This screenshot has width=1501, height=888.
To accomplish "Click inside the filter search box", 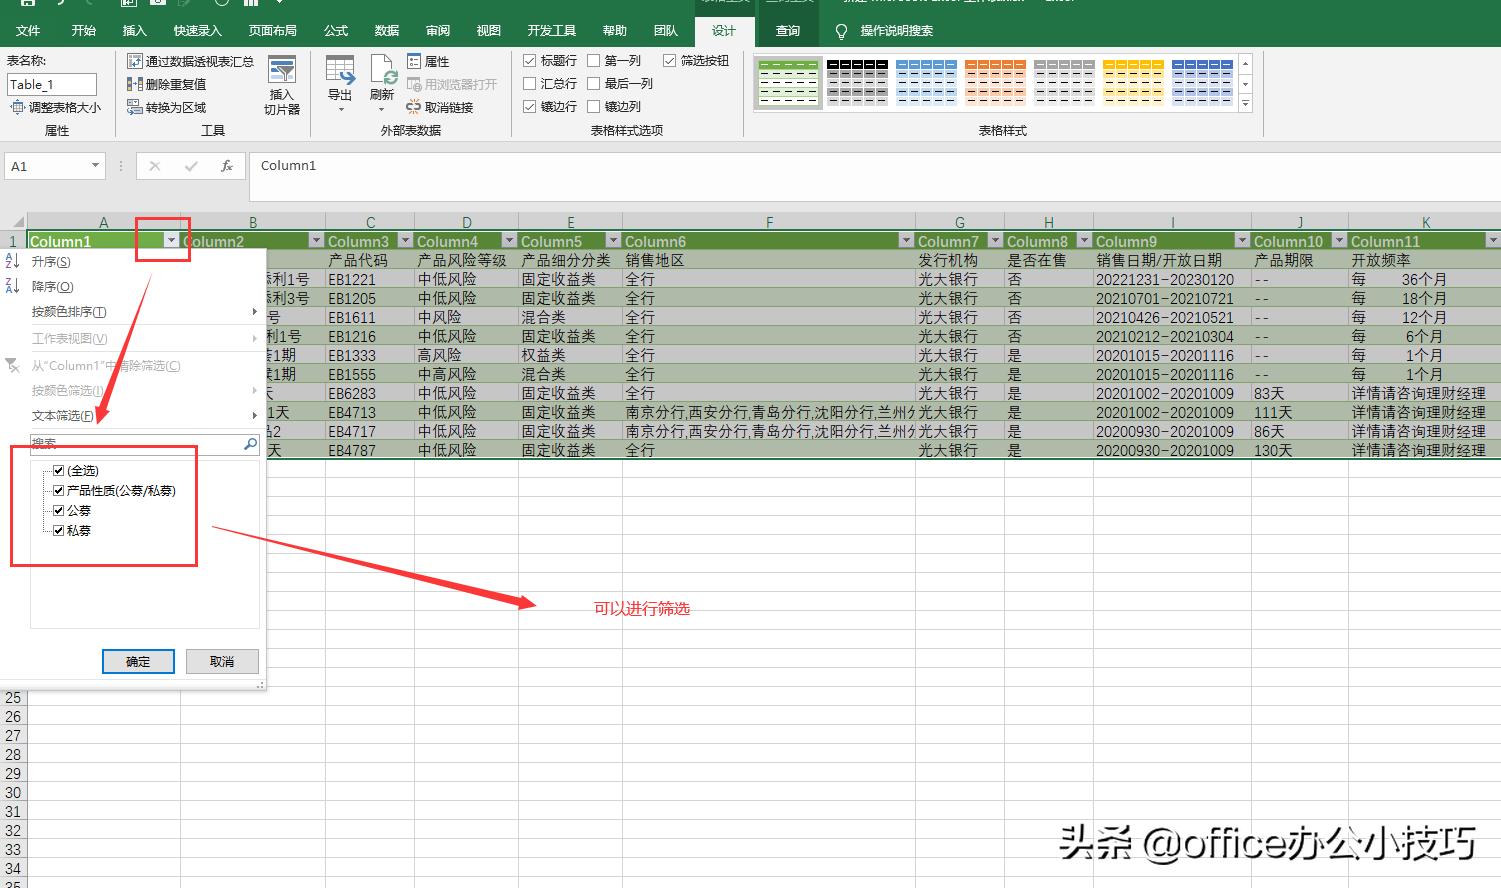I will click(135, 443).
